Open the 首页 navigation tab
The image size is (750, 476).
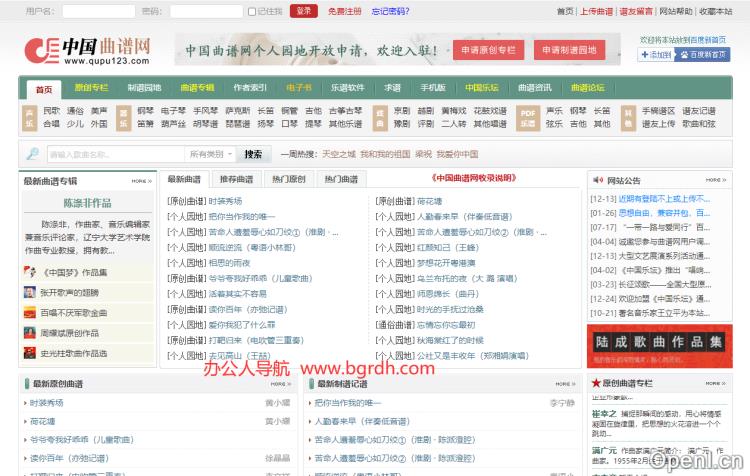[44, 89]
